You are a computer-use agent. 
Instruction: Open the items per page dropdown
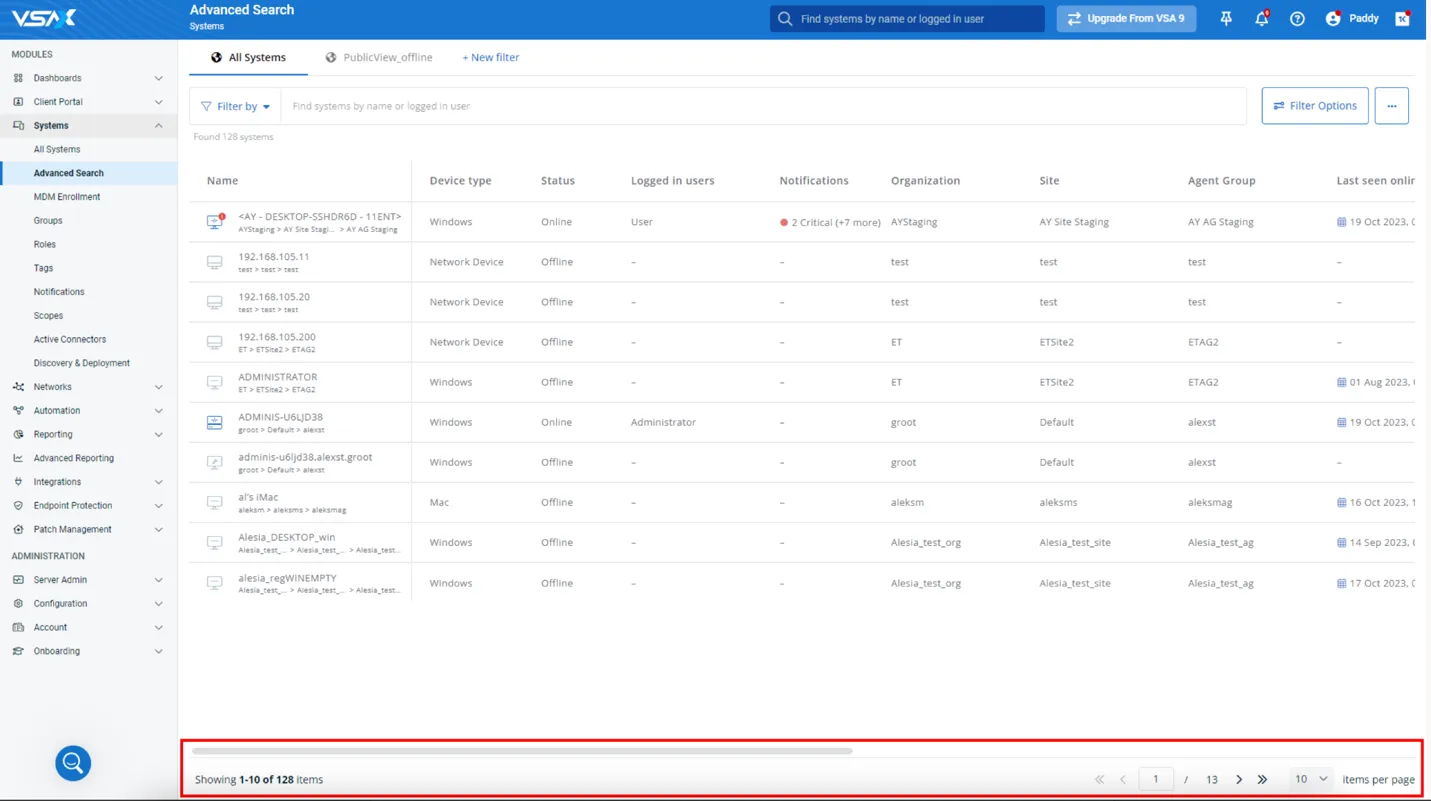1310,779
